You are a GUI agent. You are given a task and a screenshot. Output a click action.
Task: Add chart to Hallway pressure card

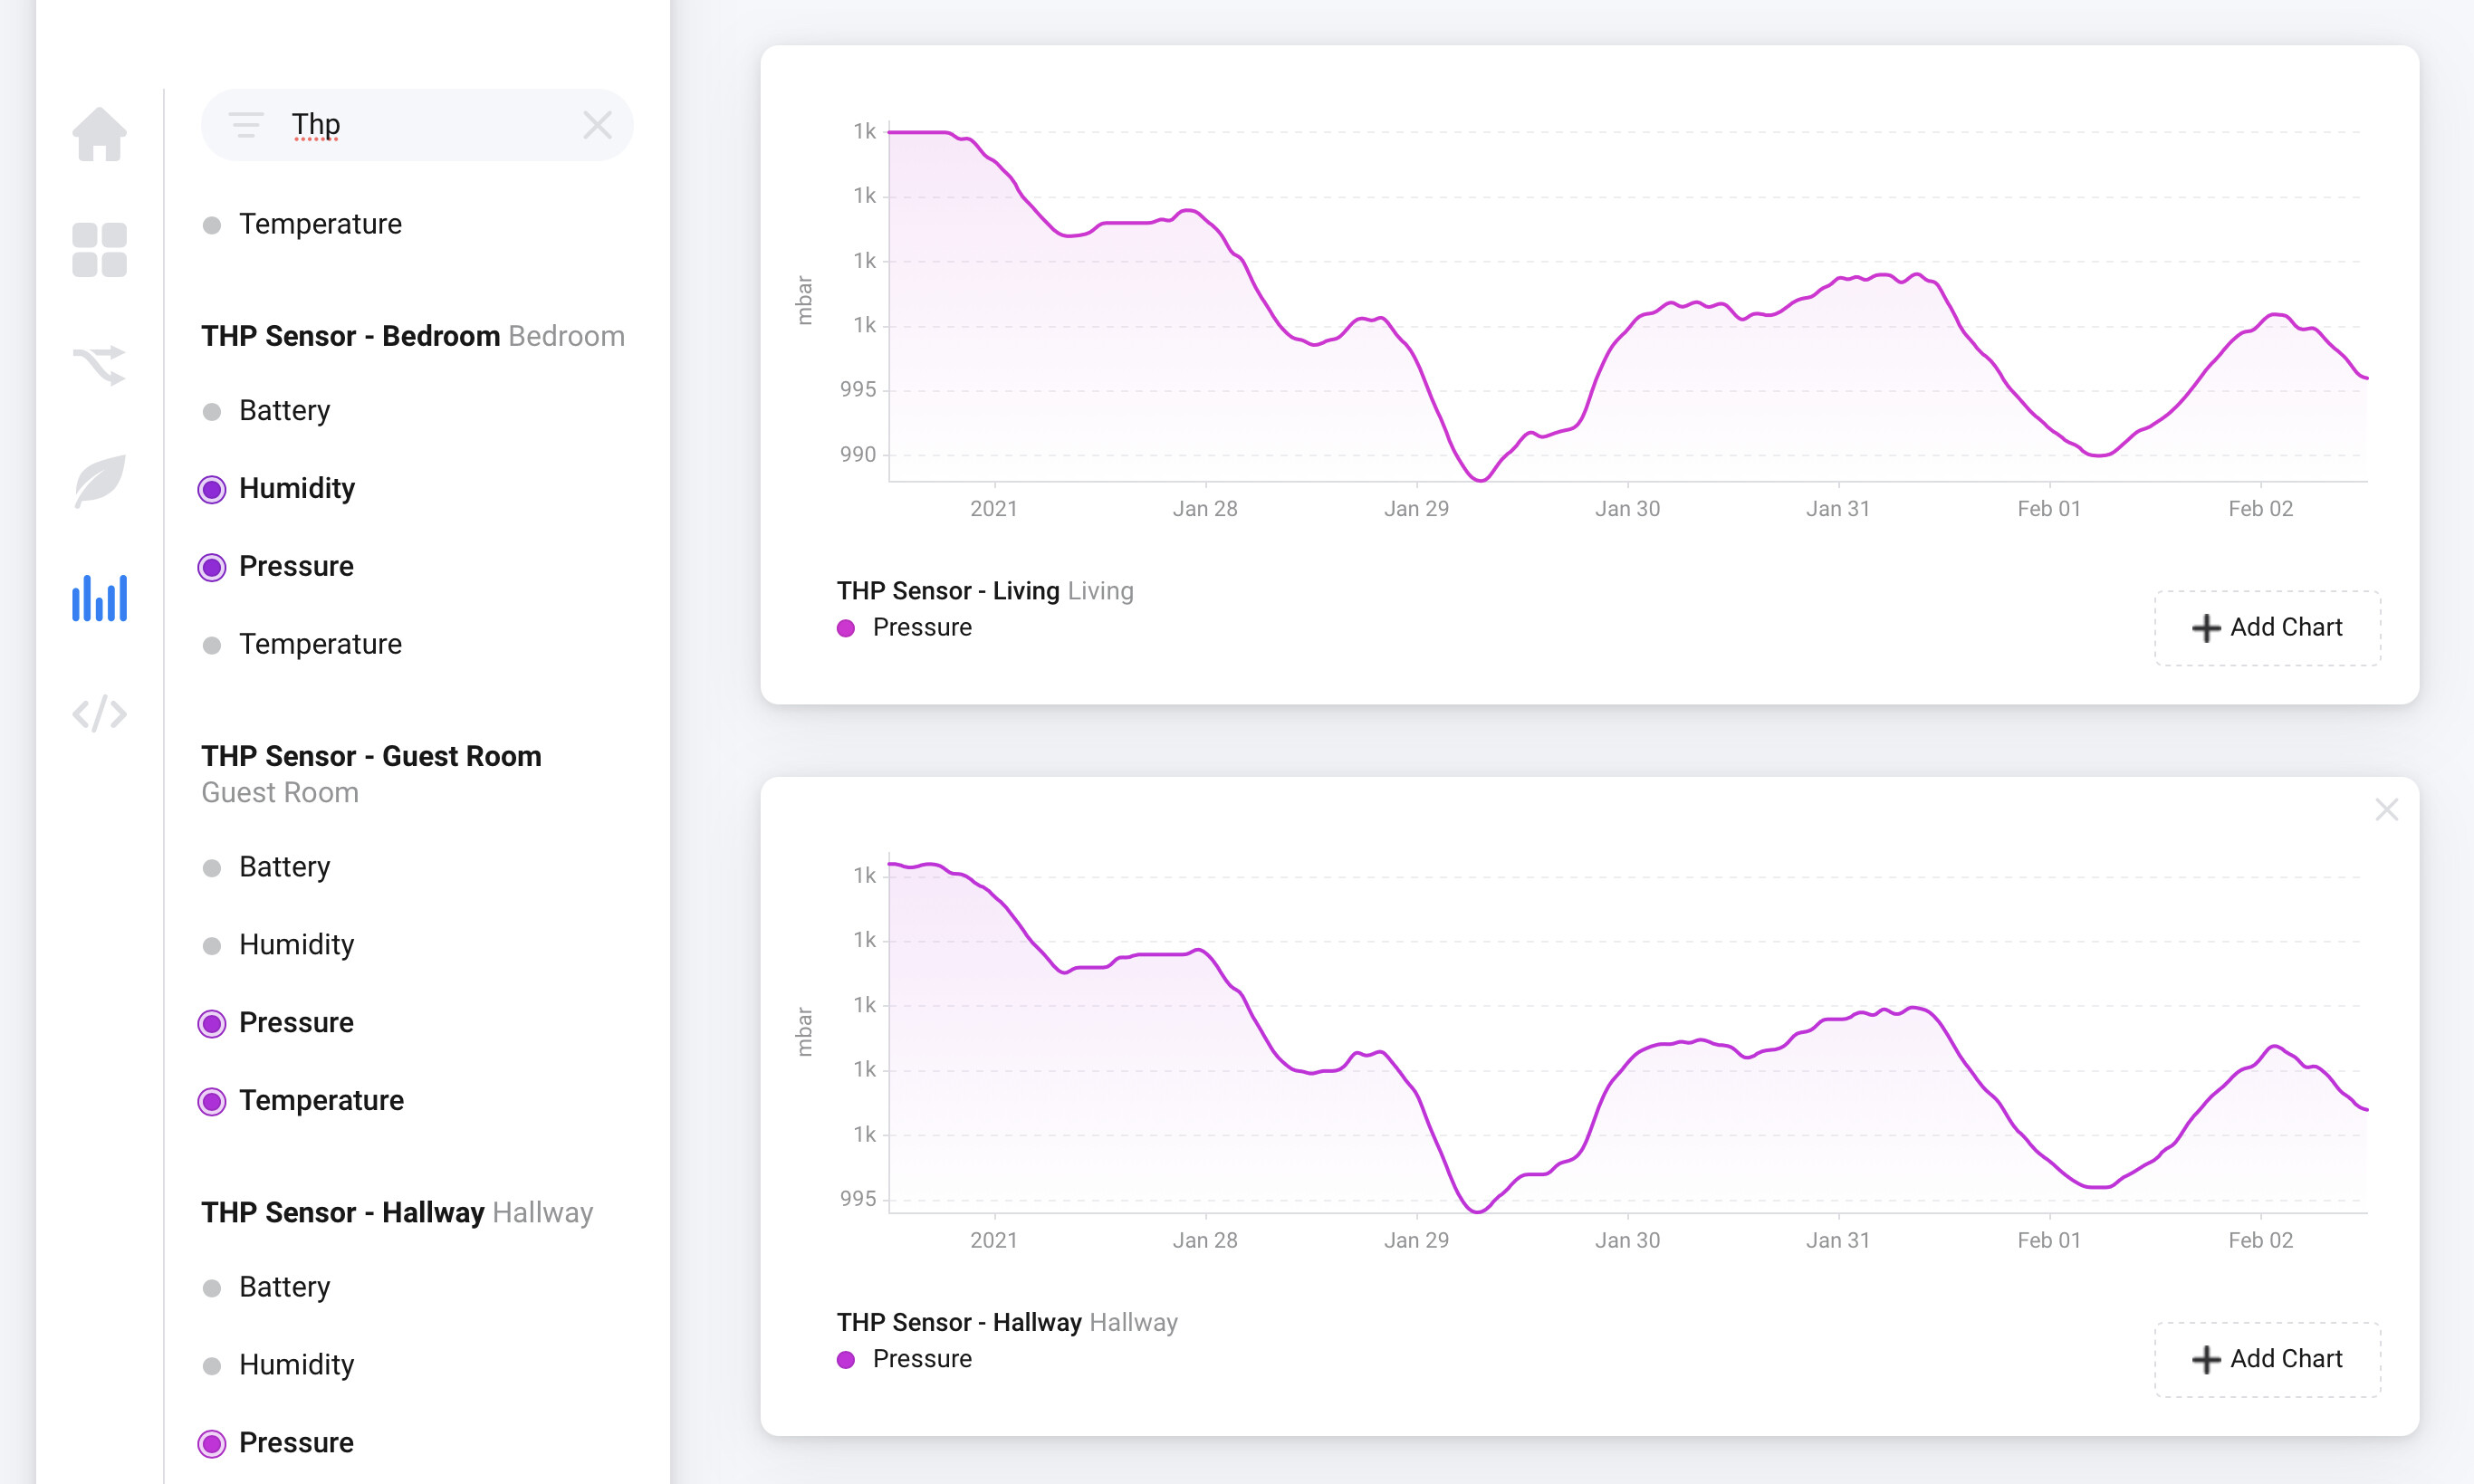(x=2266, y=1359)
